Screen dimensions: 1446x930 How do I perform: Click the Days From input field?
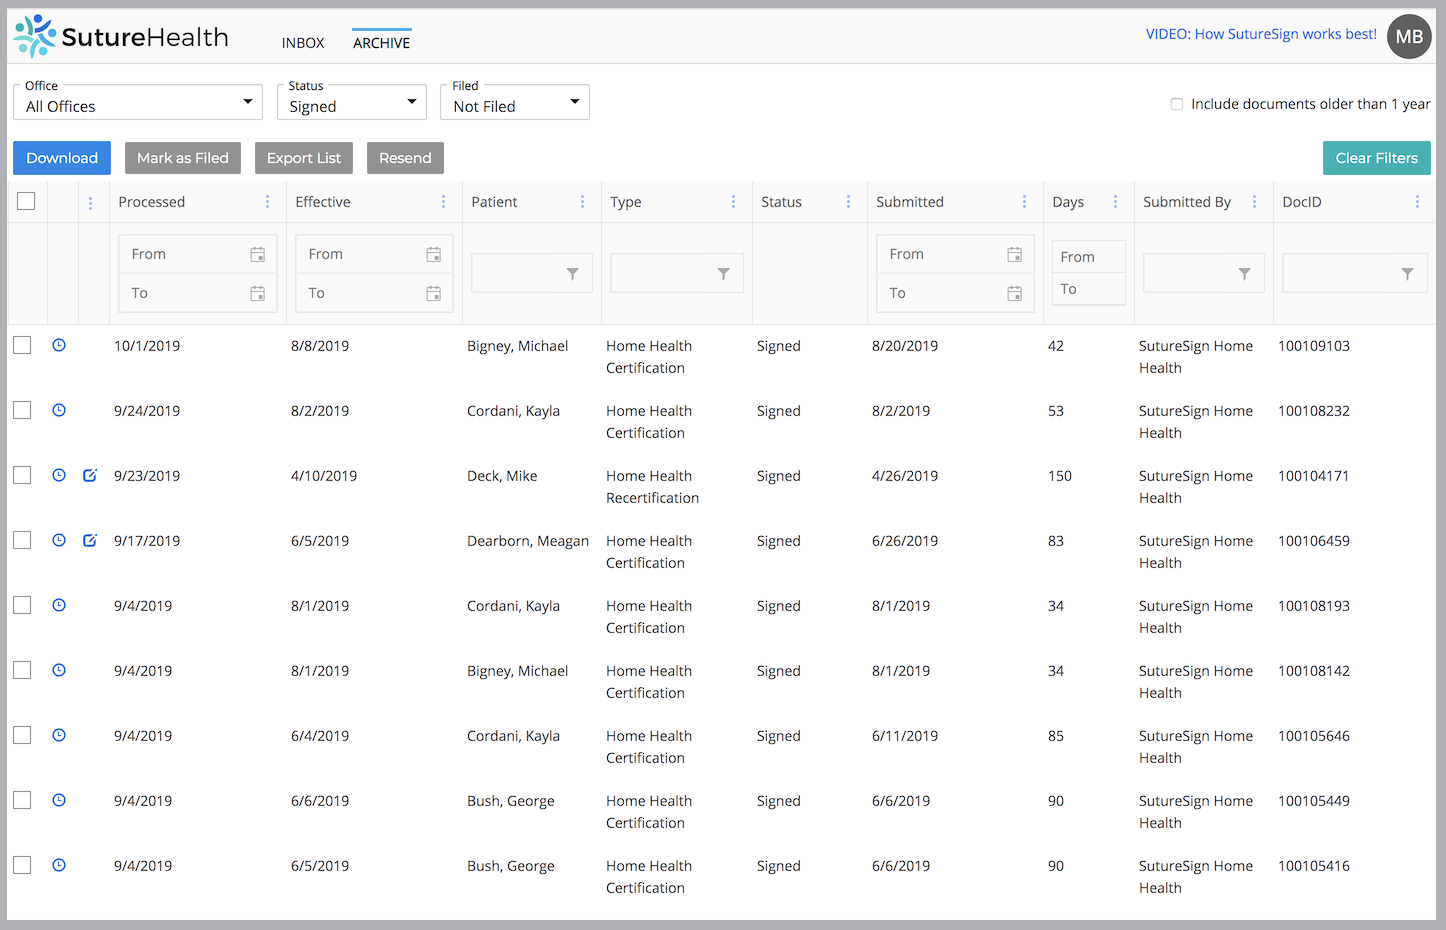(x=1088, y=257)
